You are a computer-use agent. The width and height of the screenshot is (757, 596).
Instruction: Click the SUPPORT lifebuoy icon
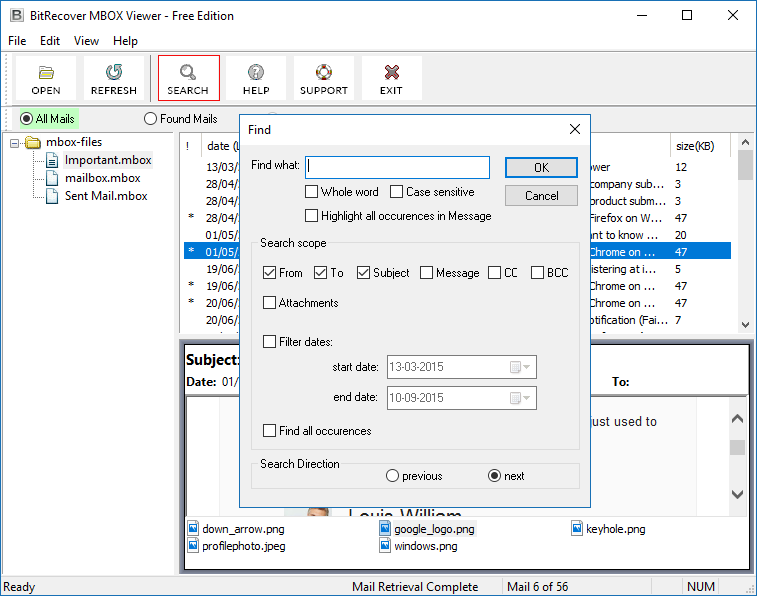324,72
